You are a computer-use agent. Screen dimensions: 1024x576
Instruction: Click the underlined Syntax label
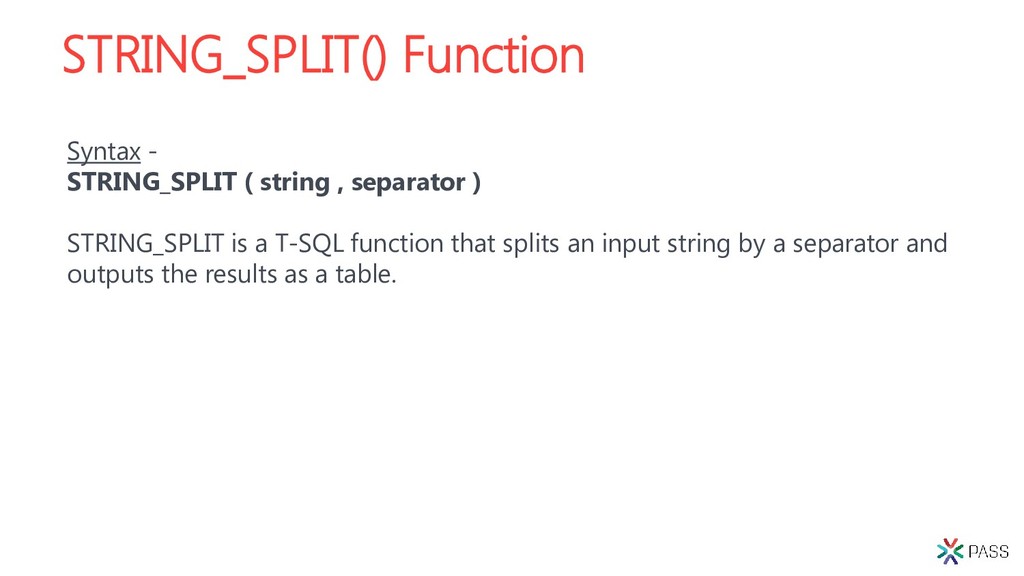coord(104,152)
